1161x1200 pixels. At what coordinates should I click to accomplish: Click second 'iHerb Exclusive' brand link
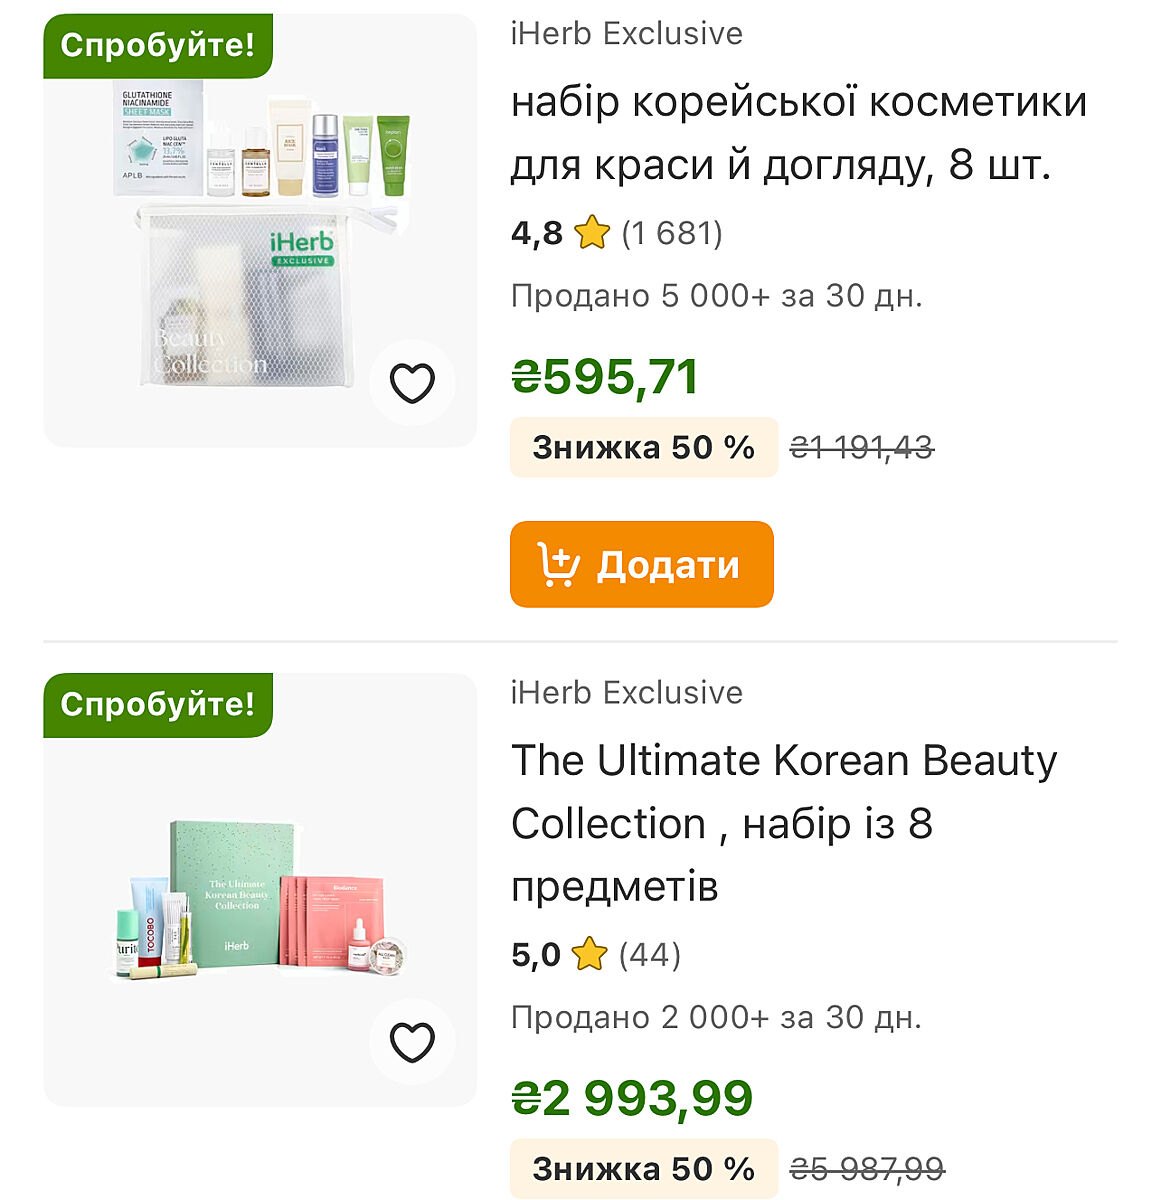click(x=626, y=692)
